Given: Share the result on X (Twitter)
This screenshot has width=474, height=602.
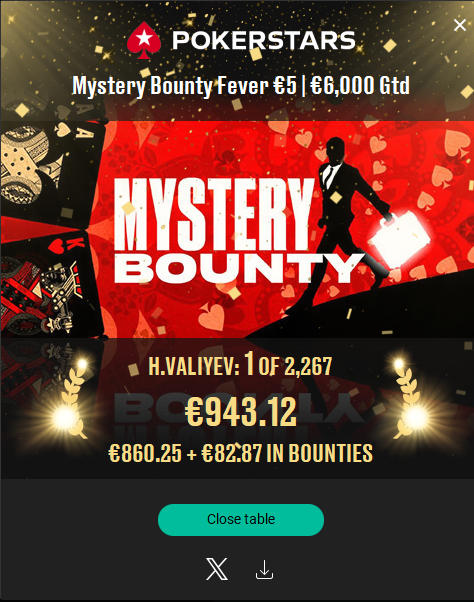Looking at the screenshot, I should click(217, 569).
